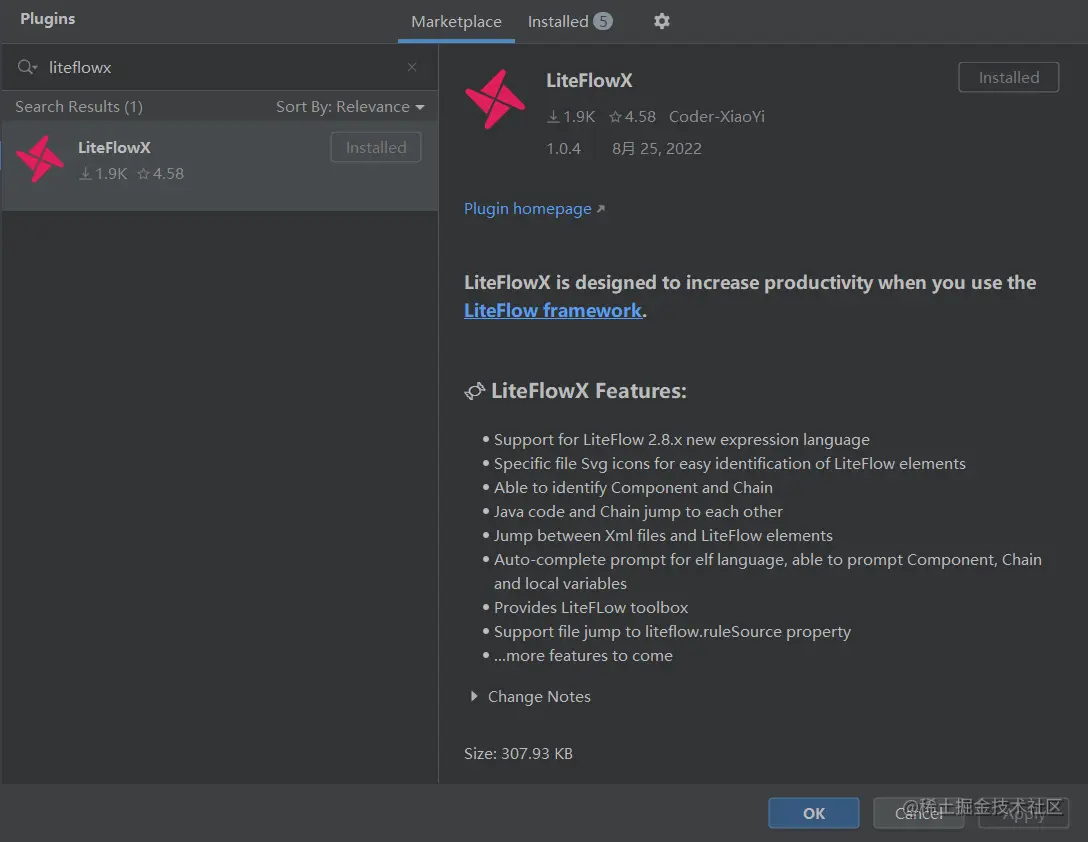1088x842 pixels.
Task: Click the Support for LiteFlow 2.8.x bullet
Action: point(681,440)
